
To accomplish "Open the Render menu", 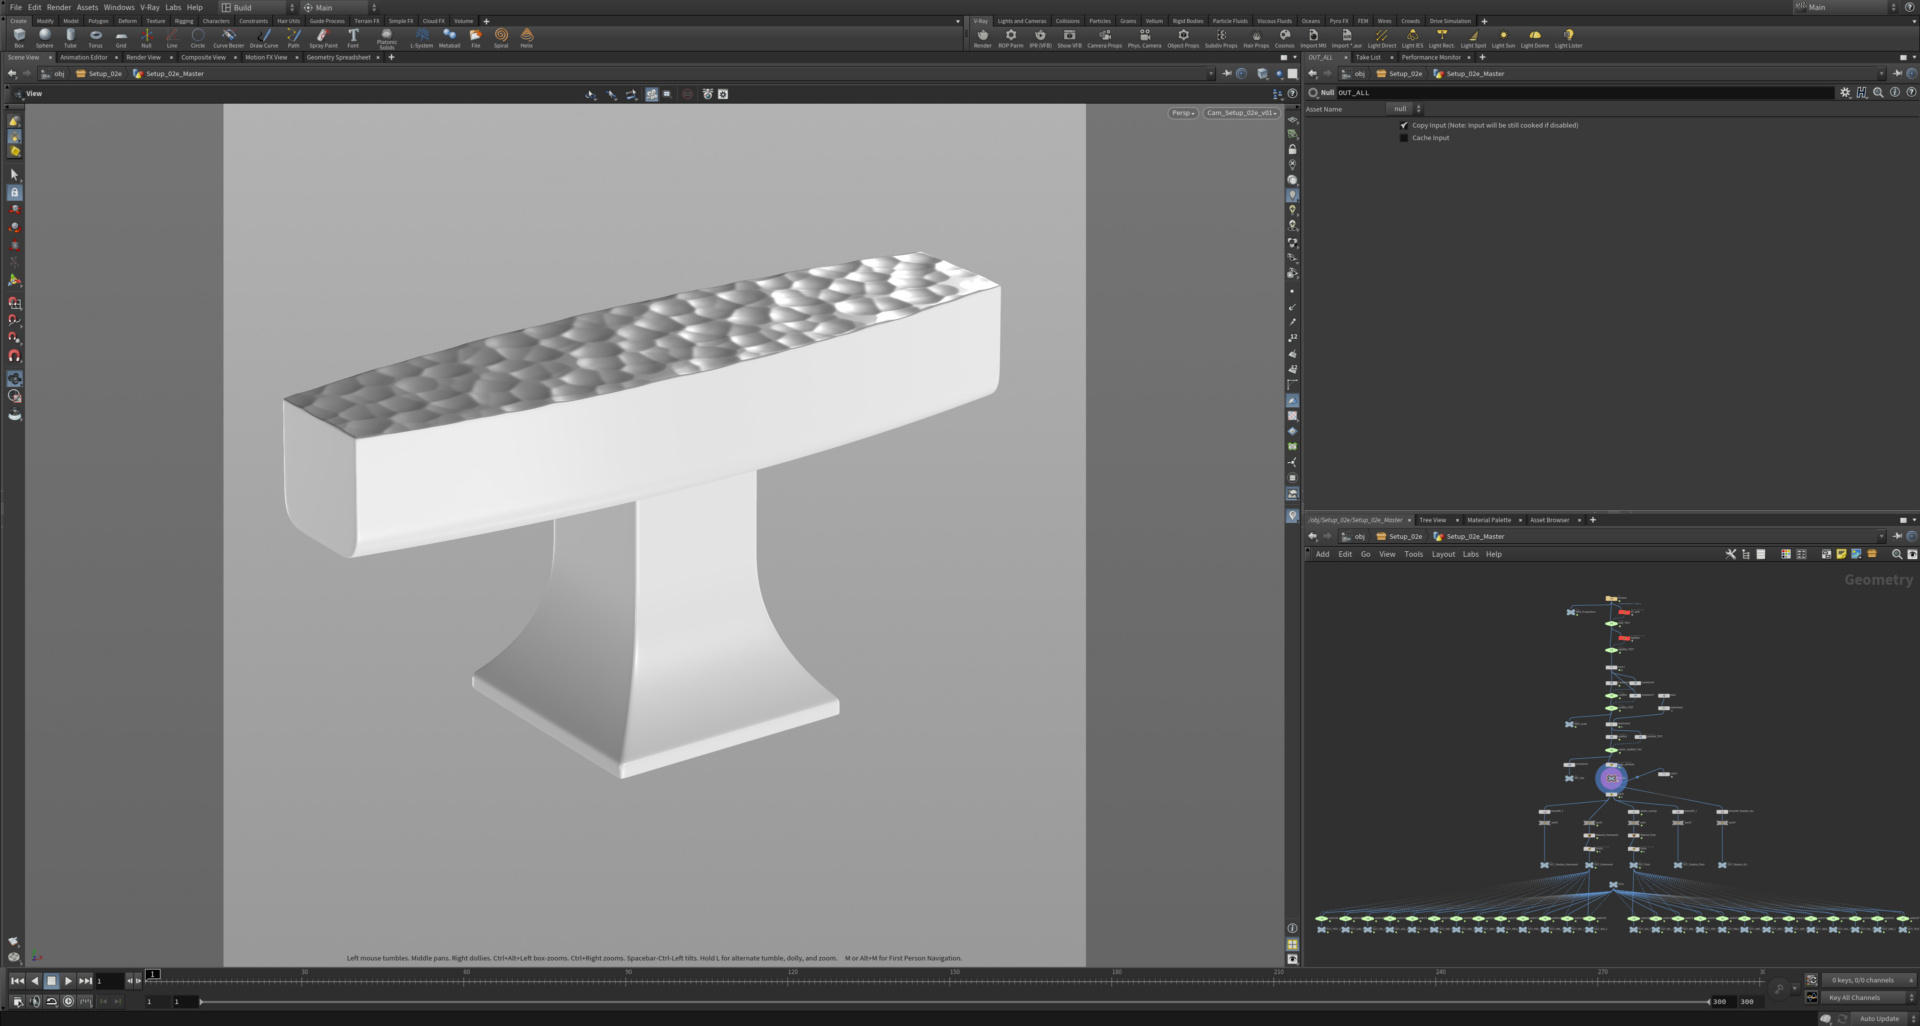I will tap(59, 7).
